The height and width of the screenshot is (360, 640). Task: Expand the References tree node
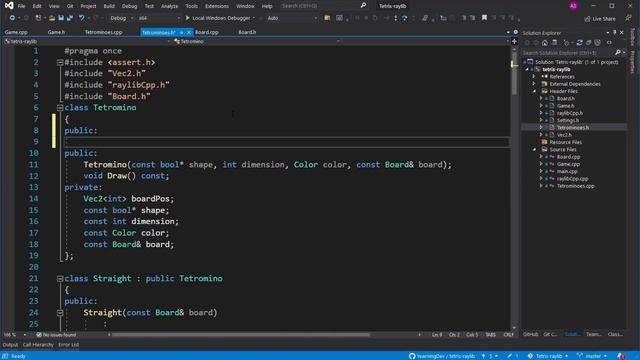(534, 76)
